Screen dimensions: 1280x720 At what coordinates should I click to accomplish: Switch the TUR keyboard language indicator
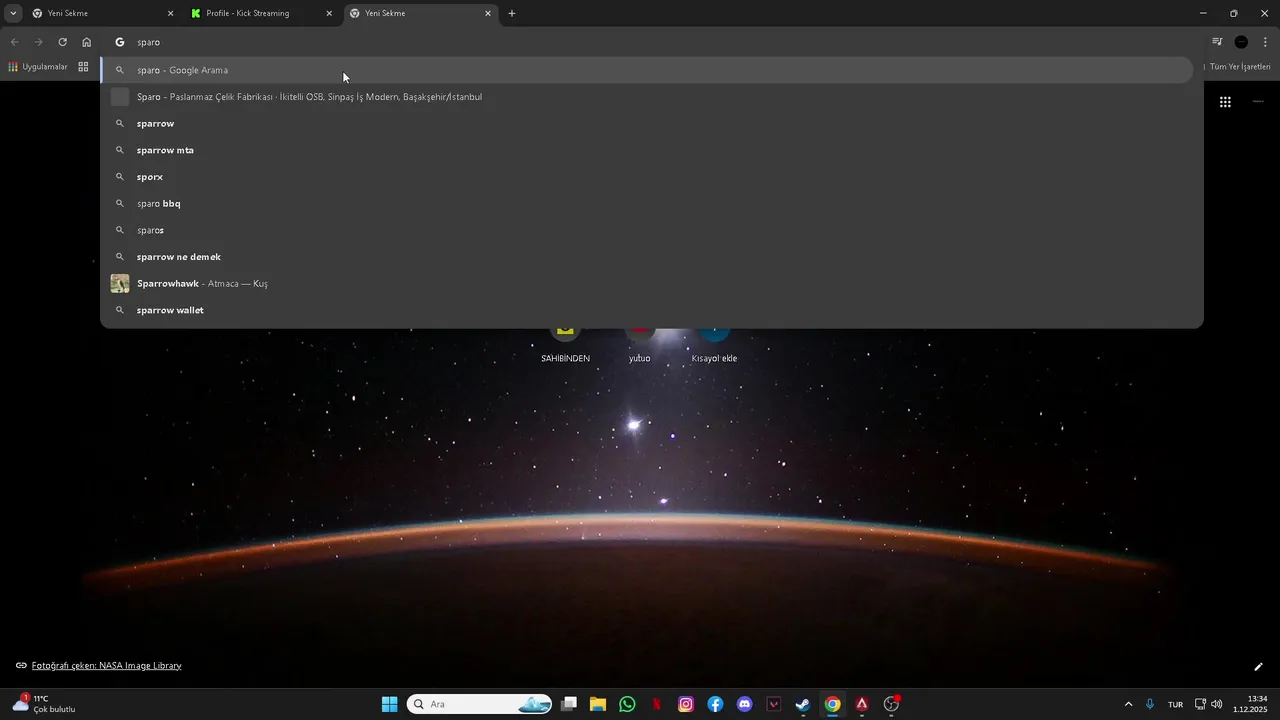point(1176,704)
